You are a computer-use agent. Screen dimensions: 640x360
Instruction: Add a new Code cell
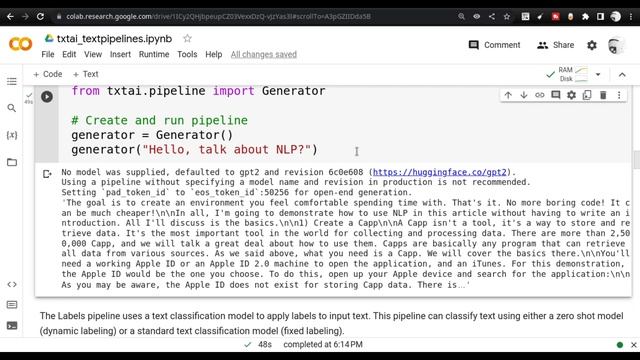pyautogui.click(x=47, y=74)
